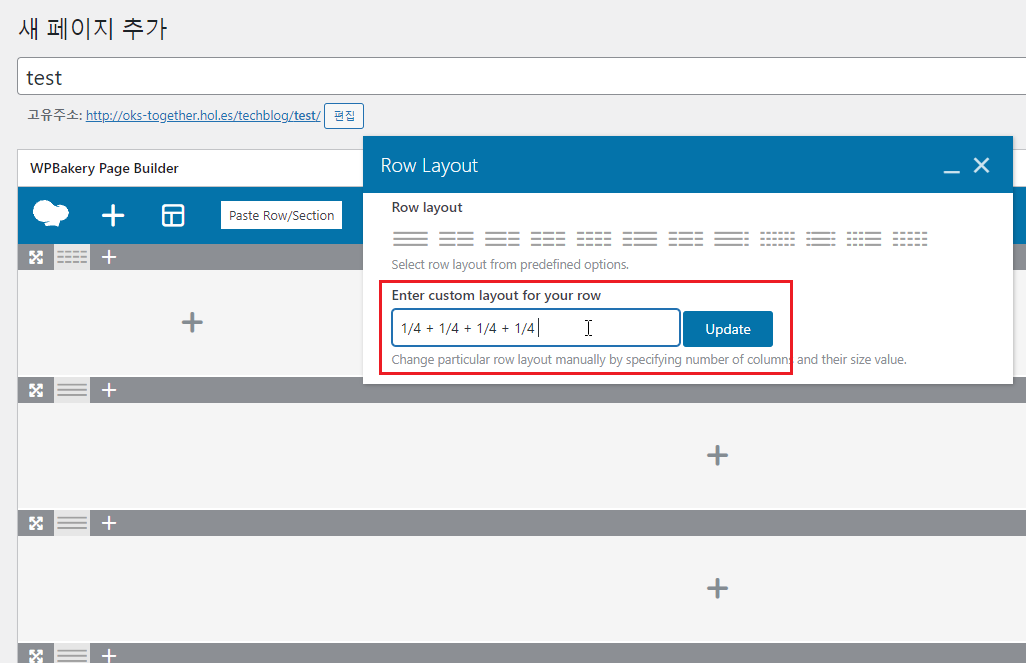Select the 1/4 + 1/2 + 1/4 row layout
Viewport: 1026px width, 663px height.
coord(686,239)
